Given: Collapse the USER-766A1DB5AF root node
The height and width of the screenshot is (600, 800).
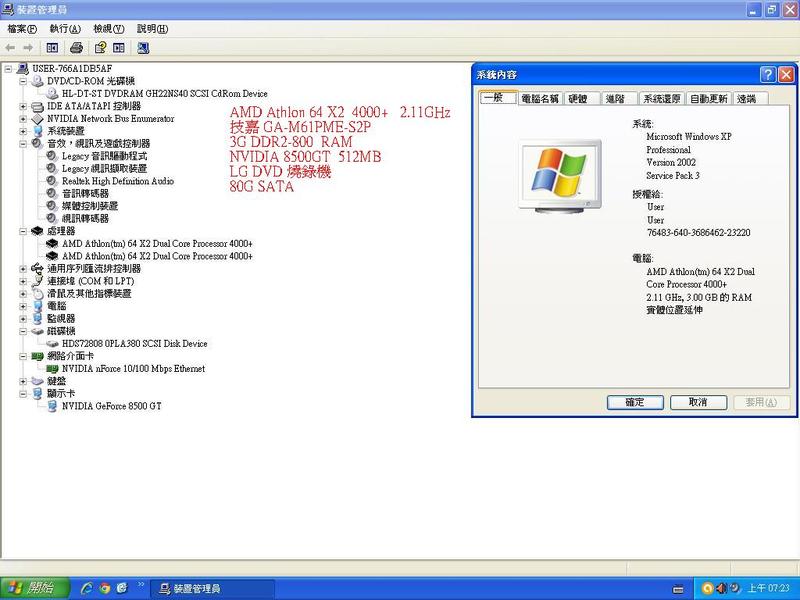Looking at the screenshot, I should pos(8,68).
